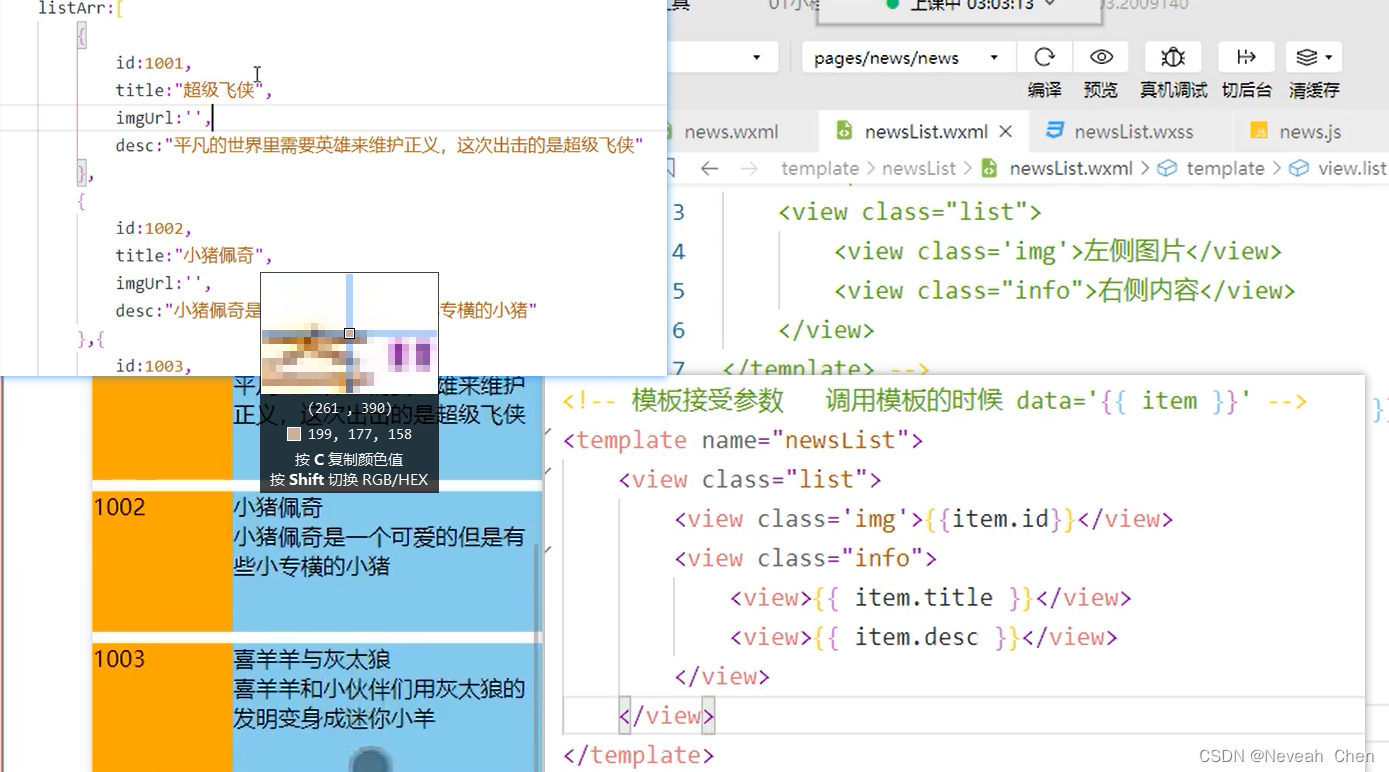Screen dimensions: 1389x772
Task: Open real-device debugging (真机调试) bug icon
Action: pos(1173,57)
